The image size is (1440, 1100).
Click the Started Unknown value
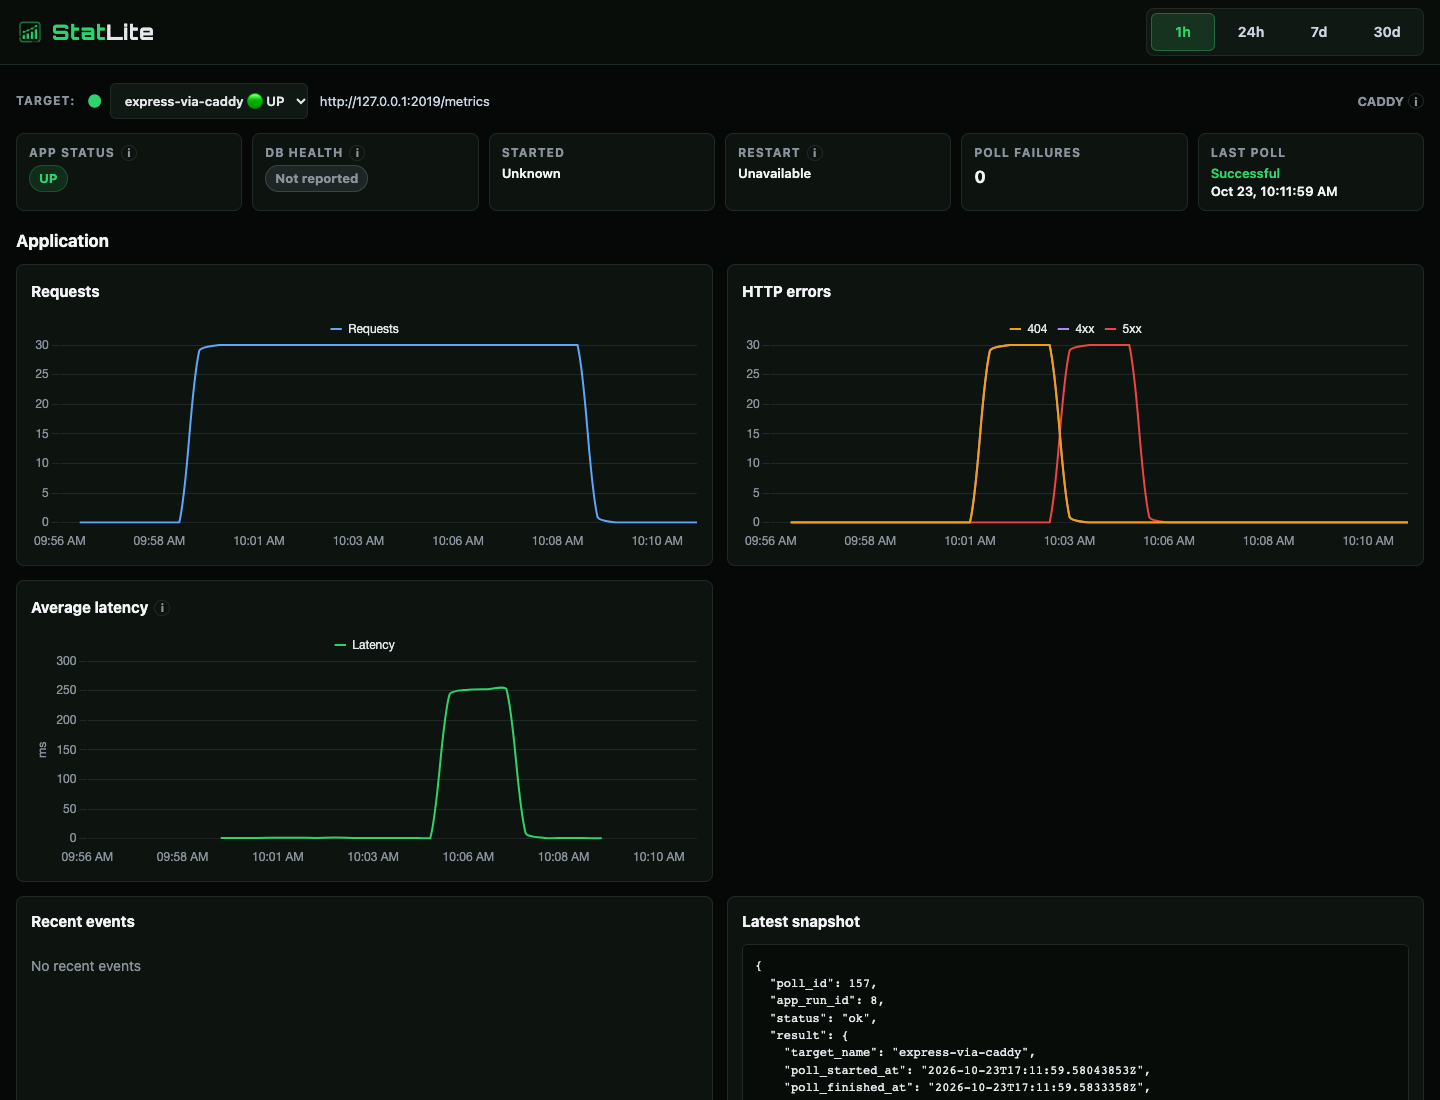tap(531, 174)
